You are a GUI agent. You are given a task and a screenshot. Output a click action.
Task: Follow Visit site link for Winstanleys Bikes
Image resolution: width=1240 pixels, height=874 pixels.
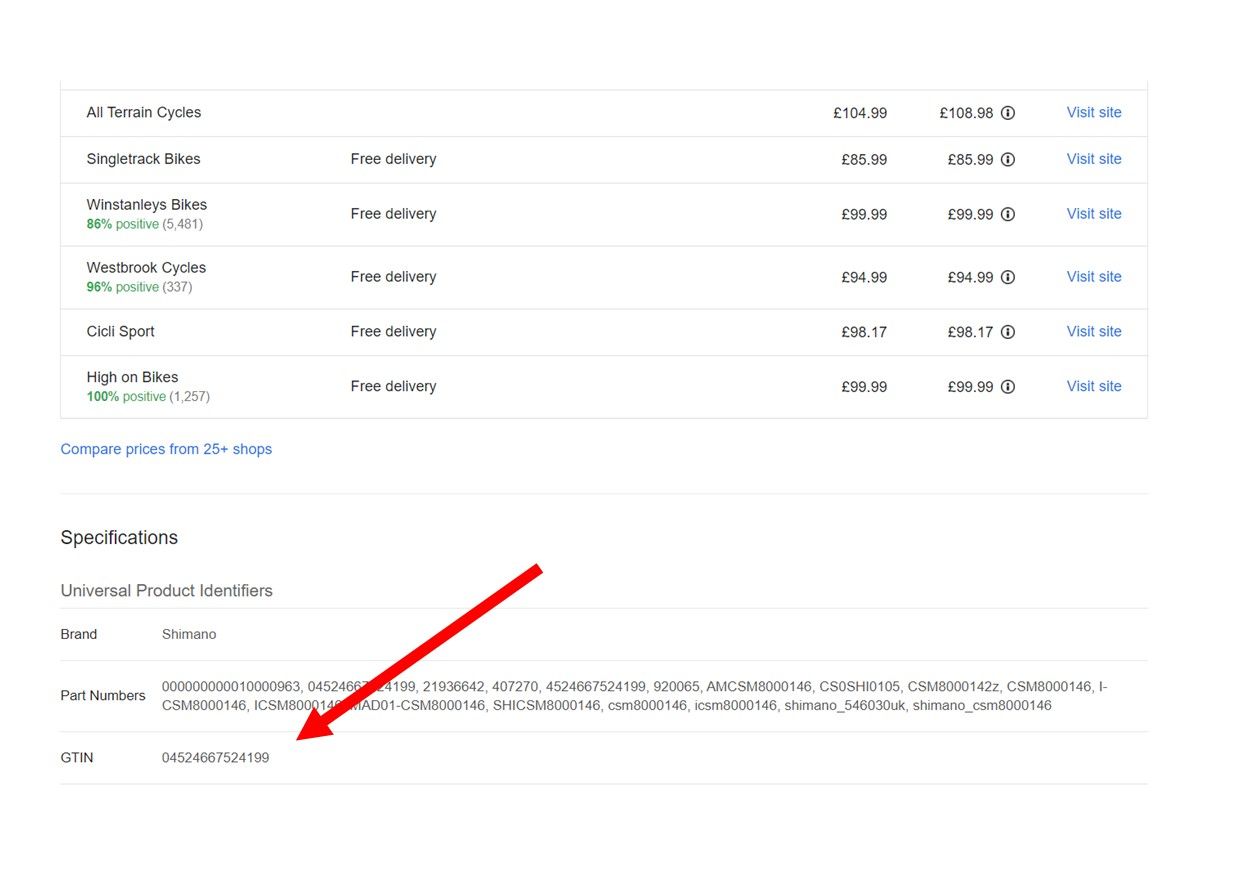[x=1093, y=214]
